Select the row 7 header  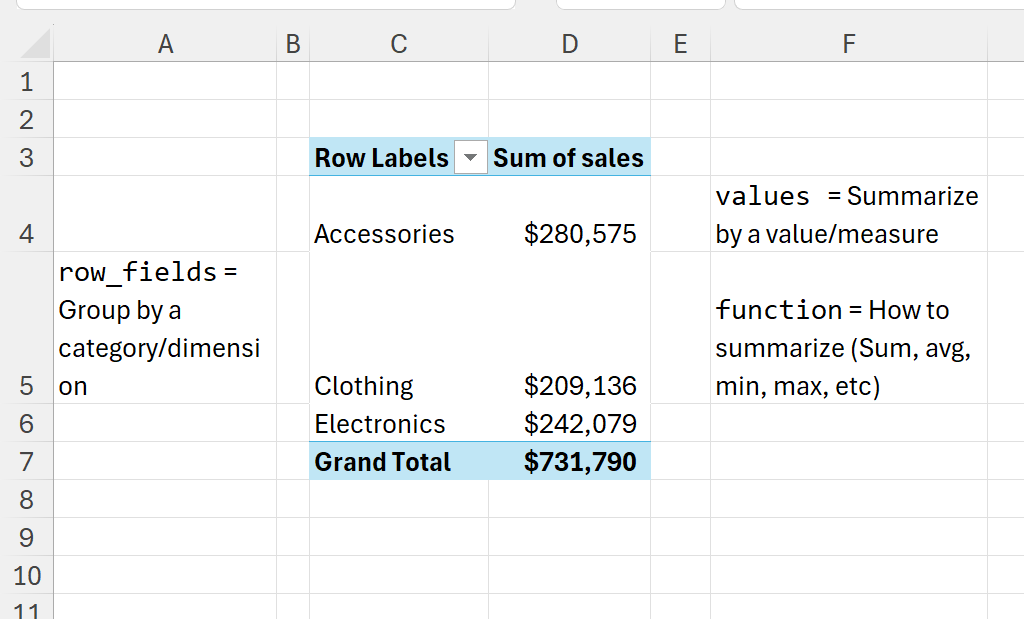26,462
